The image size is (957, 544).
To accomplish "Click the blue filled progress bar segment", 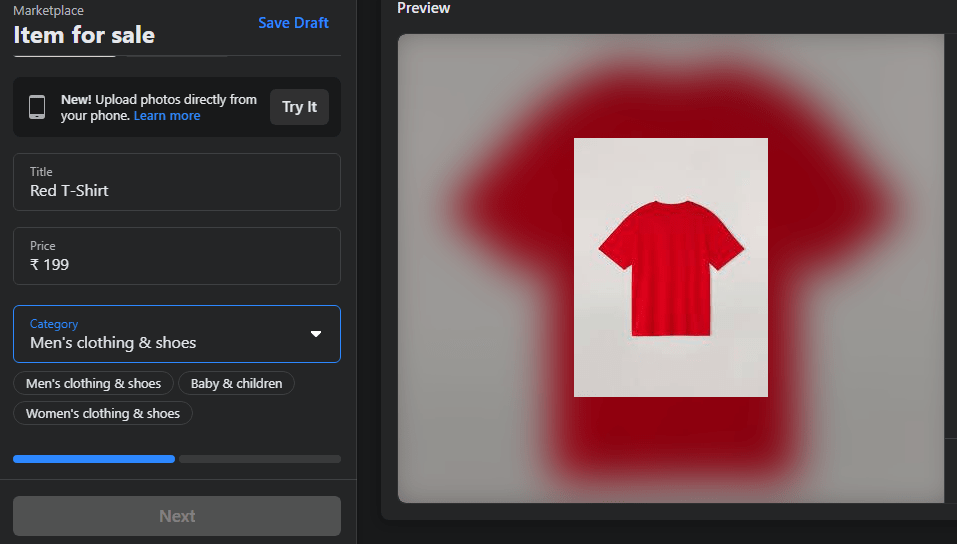I will point(94,459).
